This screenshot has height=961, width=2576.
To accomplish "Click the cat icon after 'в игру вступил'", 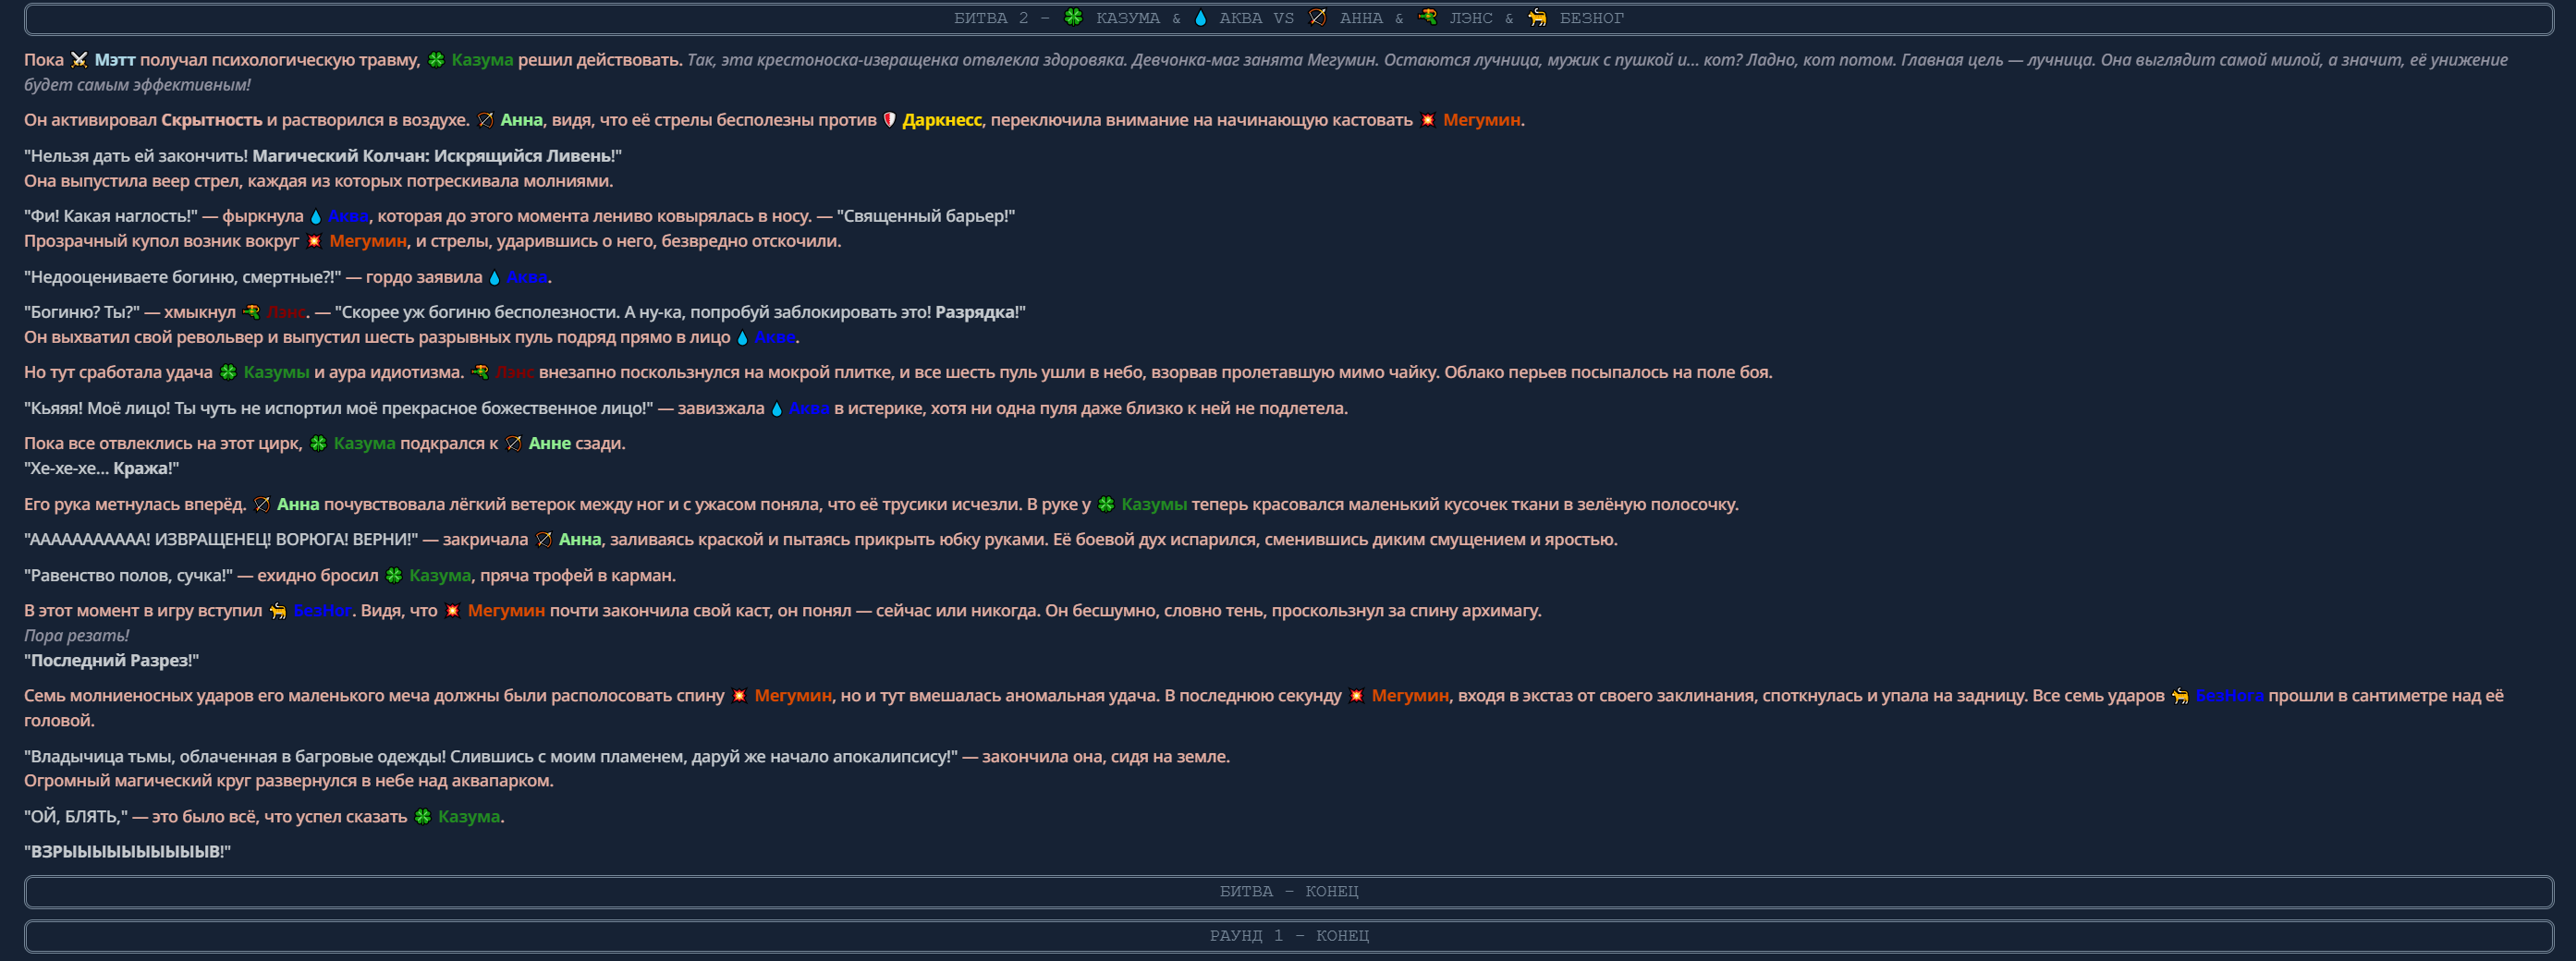I will pos(277,610).
